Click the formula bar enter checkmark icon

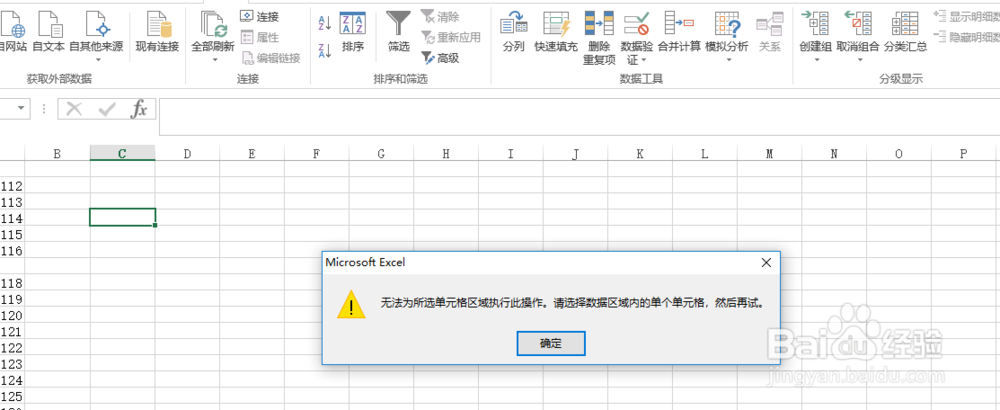click(x=106, y=109)
